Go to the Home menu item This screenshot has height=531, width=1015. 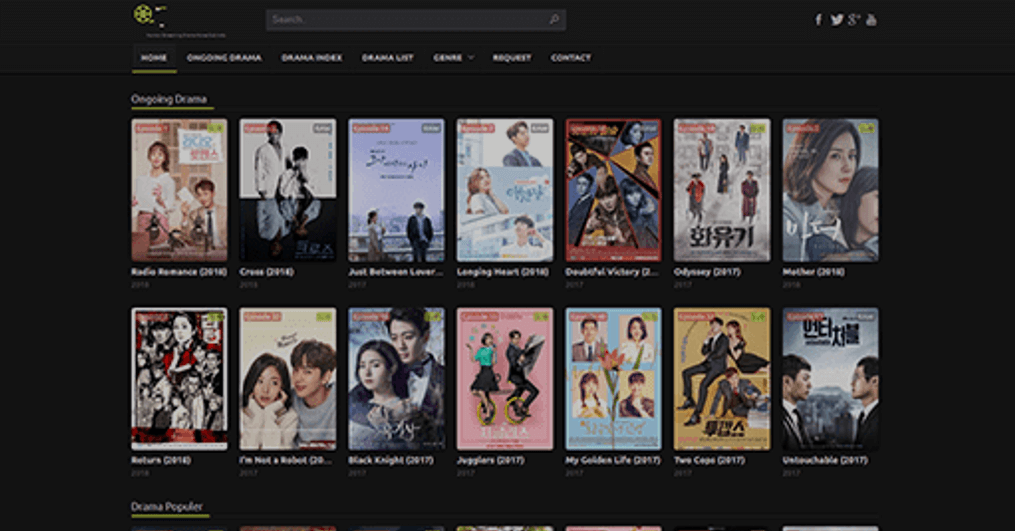coord(154,58)
